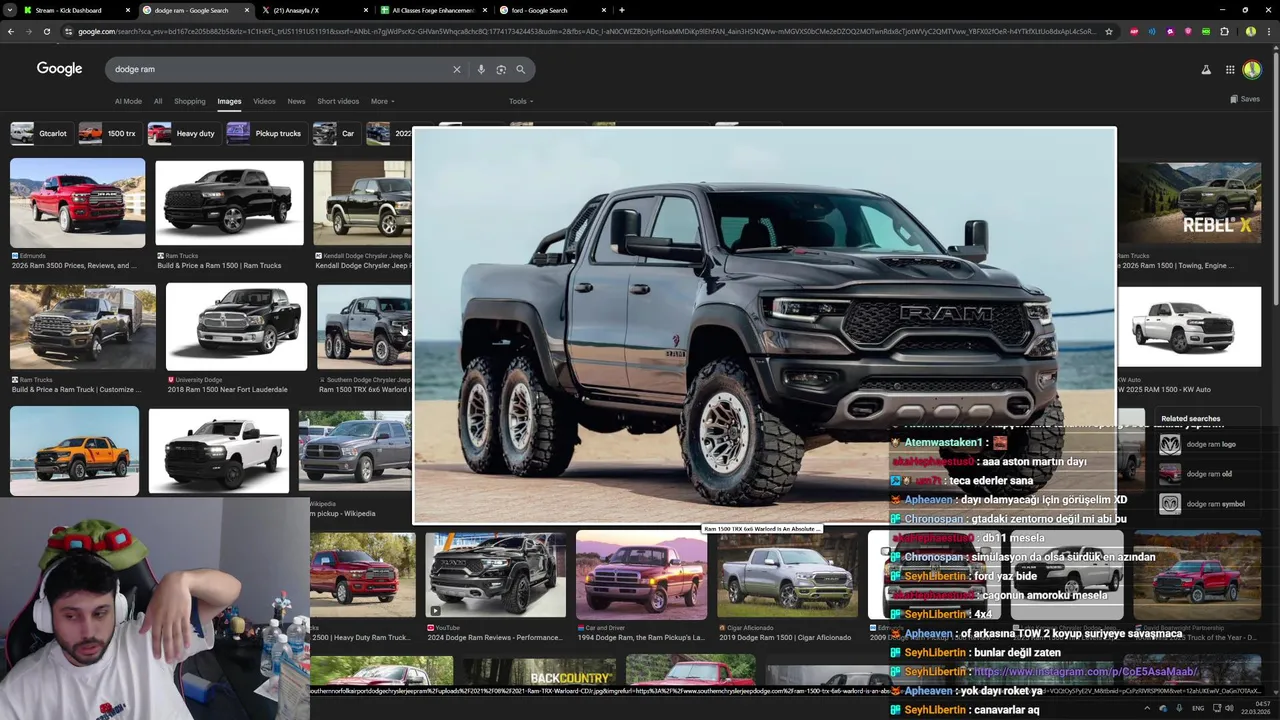Select the Heavy duty filter chip
The width and height of the screenshot is (1280, 720).
pyautogui.click(x=182, y=133)
